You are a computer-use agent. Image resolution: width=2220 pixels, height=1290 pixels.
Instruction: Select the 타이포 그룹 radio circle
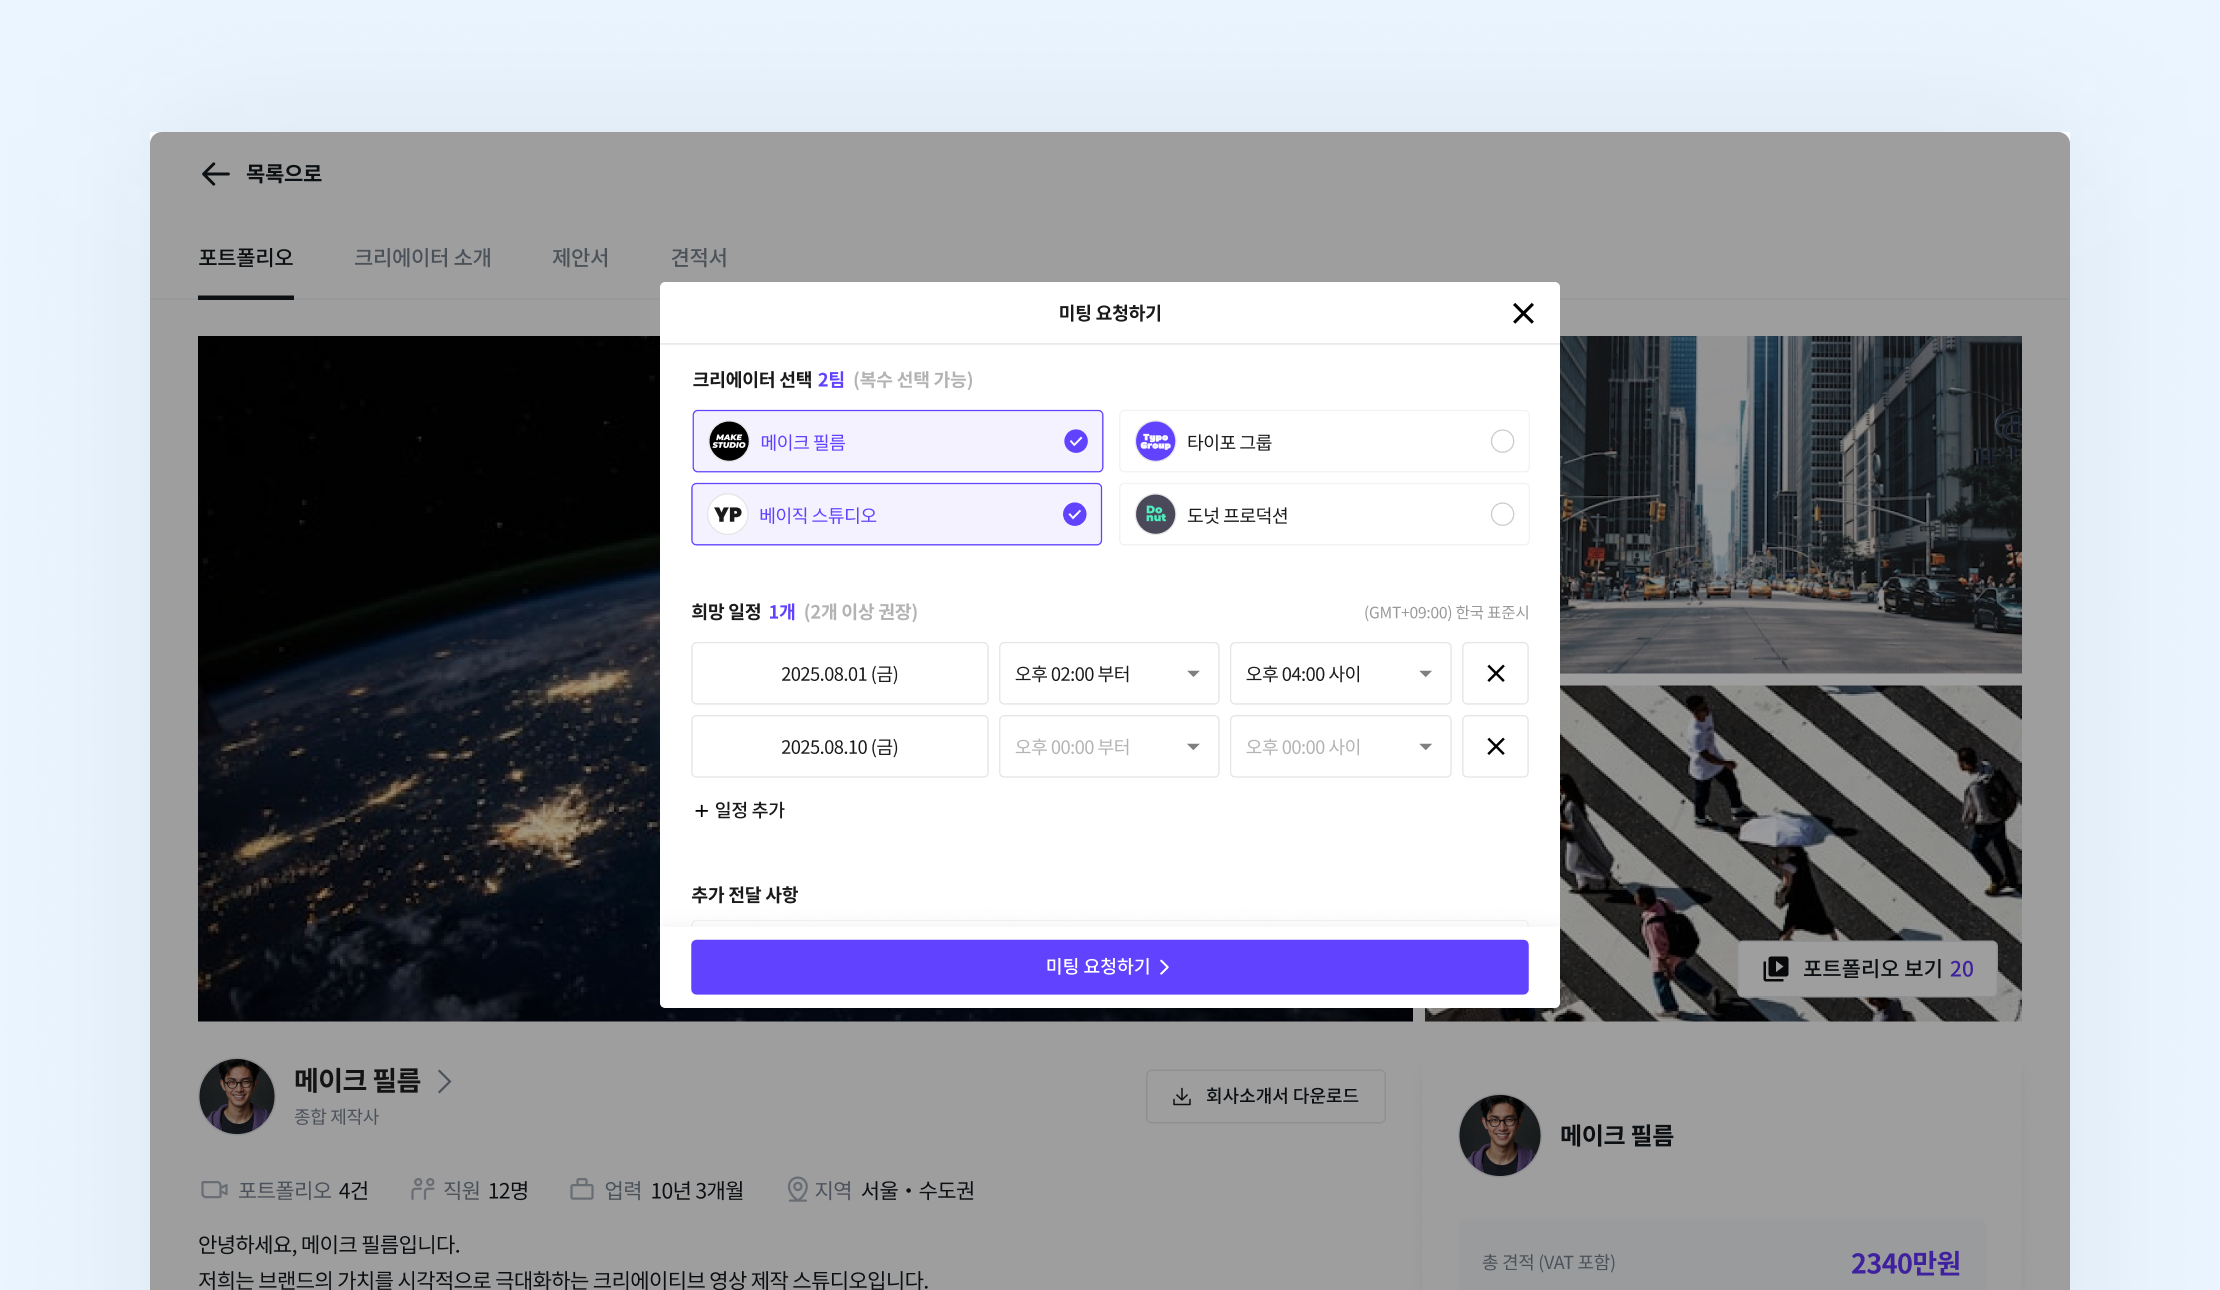tap(1502, 441)
